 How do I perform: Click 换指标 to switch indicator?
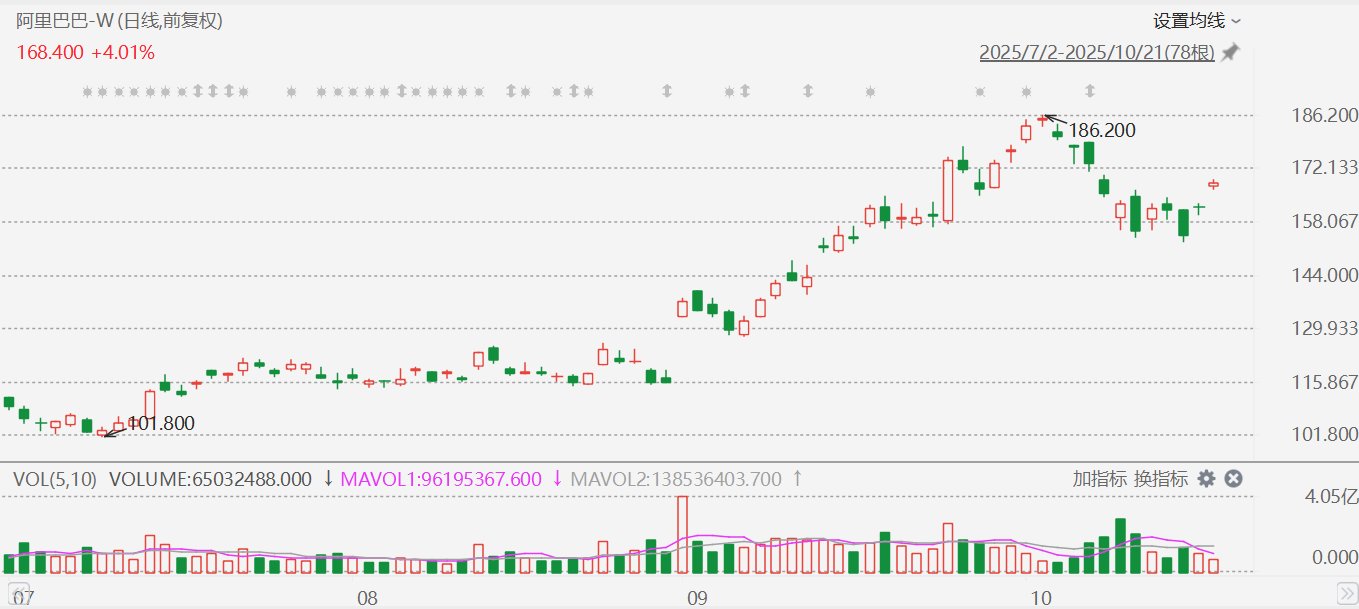pyautogui.click(x=1161, y=479)
